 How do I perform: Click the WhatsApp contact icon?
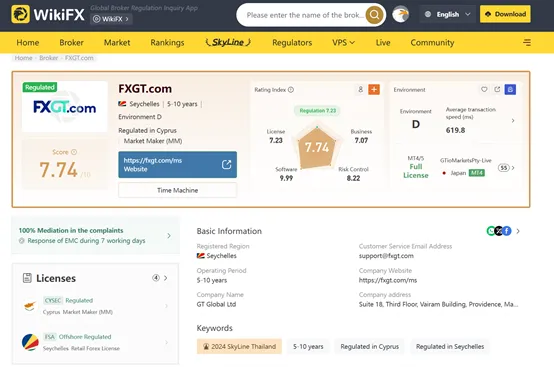491,231
